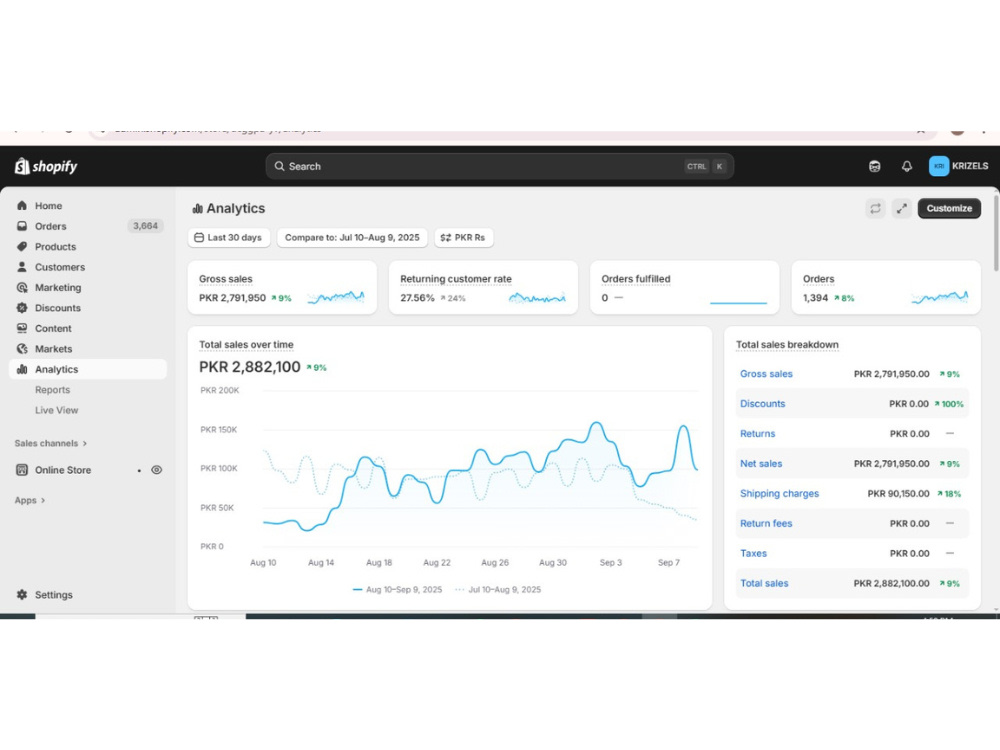Click the 3,664 orders count badge
The height and width of the screenshot is (750, 1000).
click(145, 226)
